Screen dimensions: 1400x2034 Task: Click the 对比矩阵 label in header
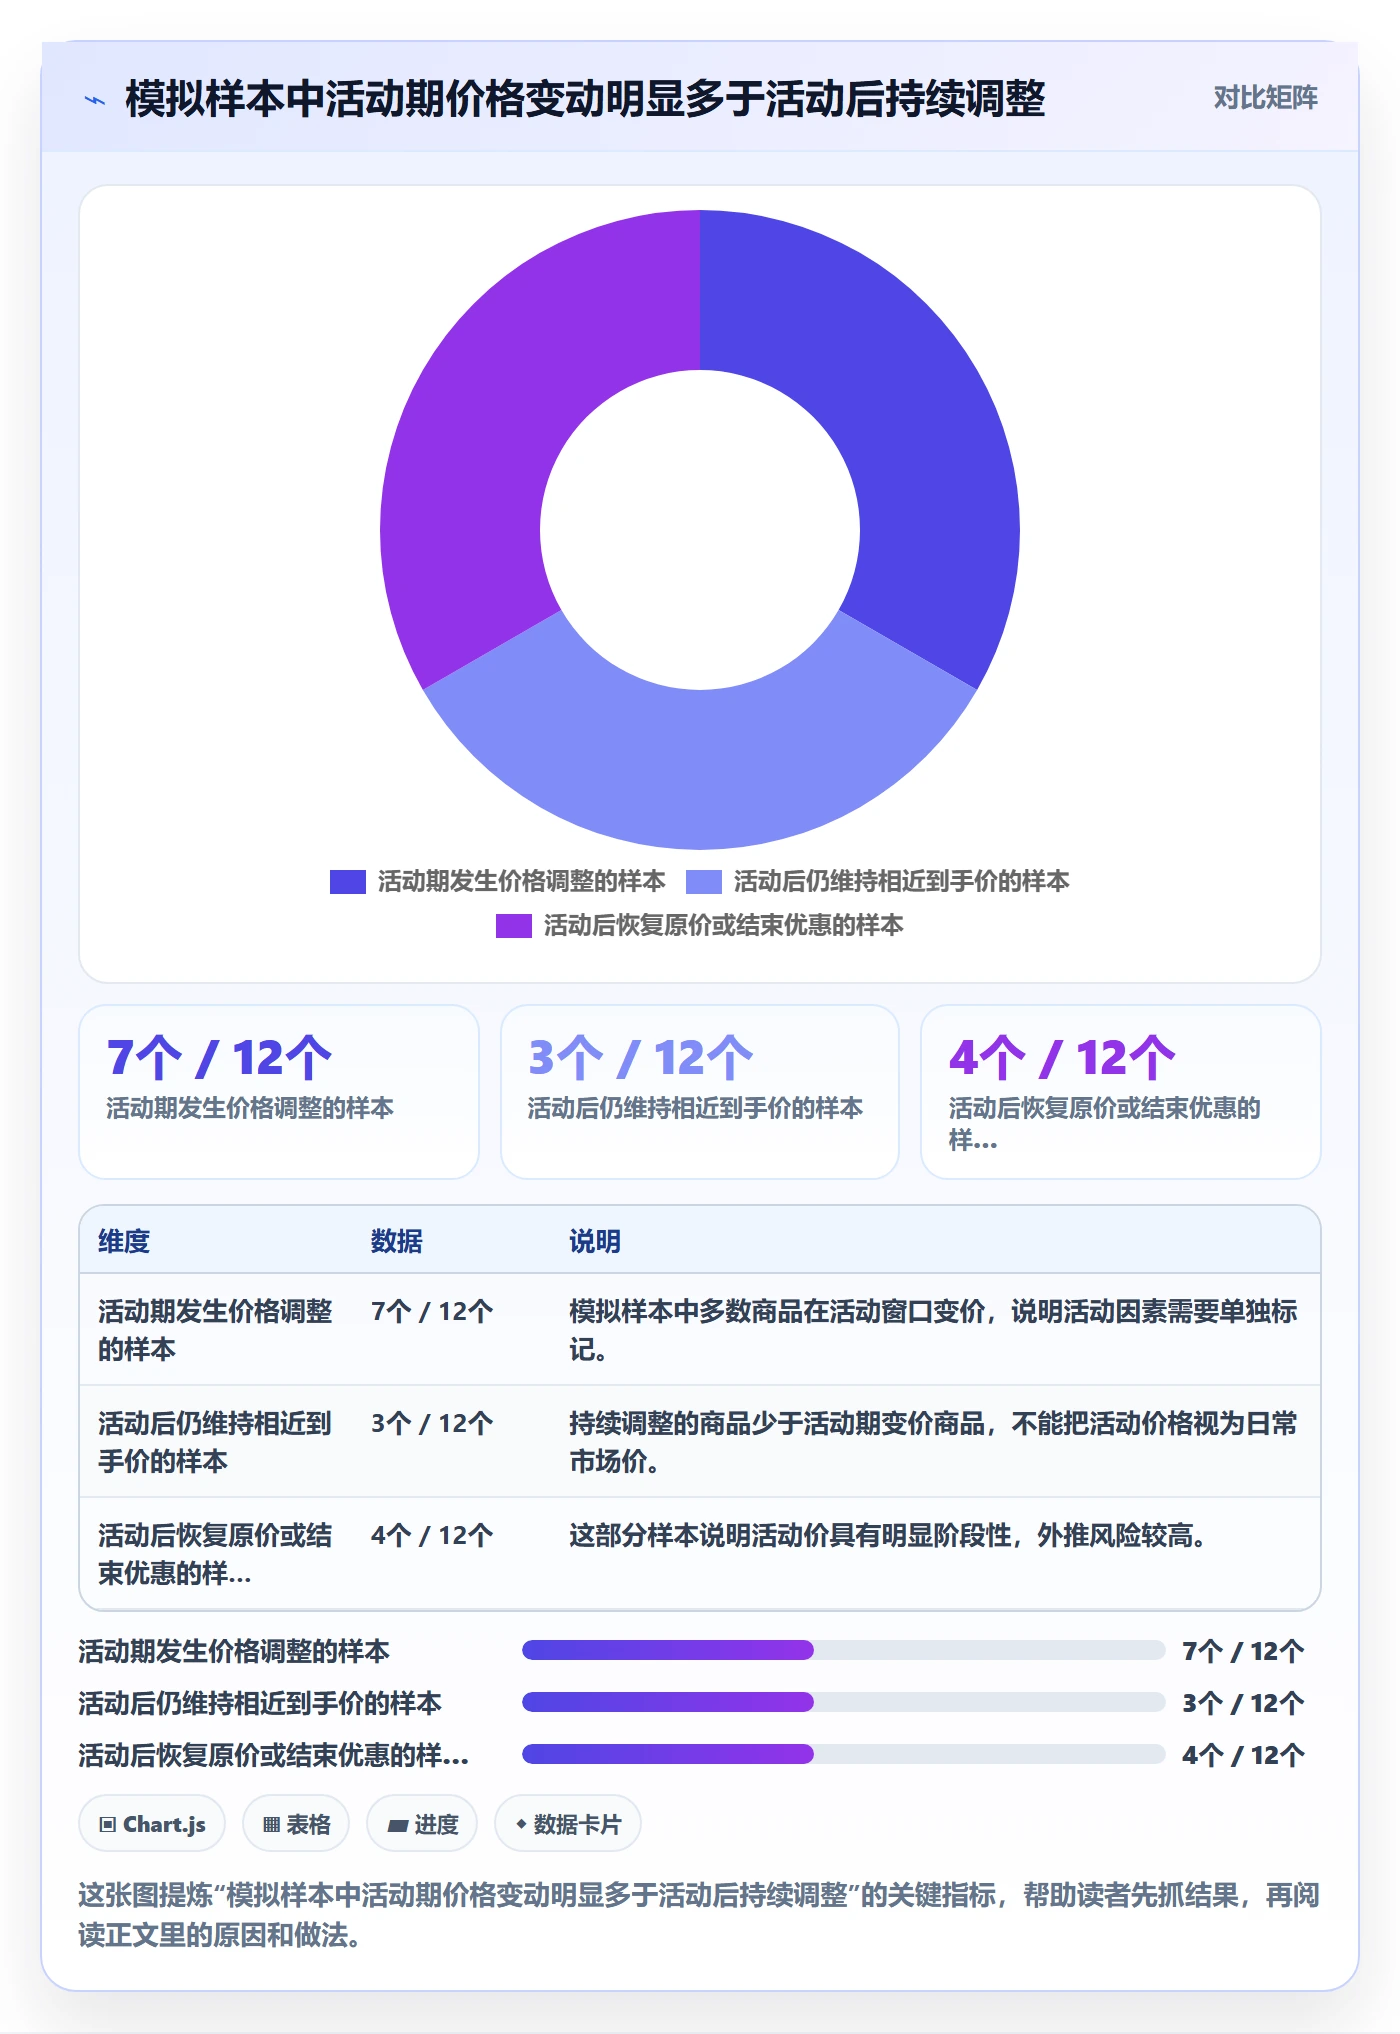(1265, 98)
